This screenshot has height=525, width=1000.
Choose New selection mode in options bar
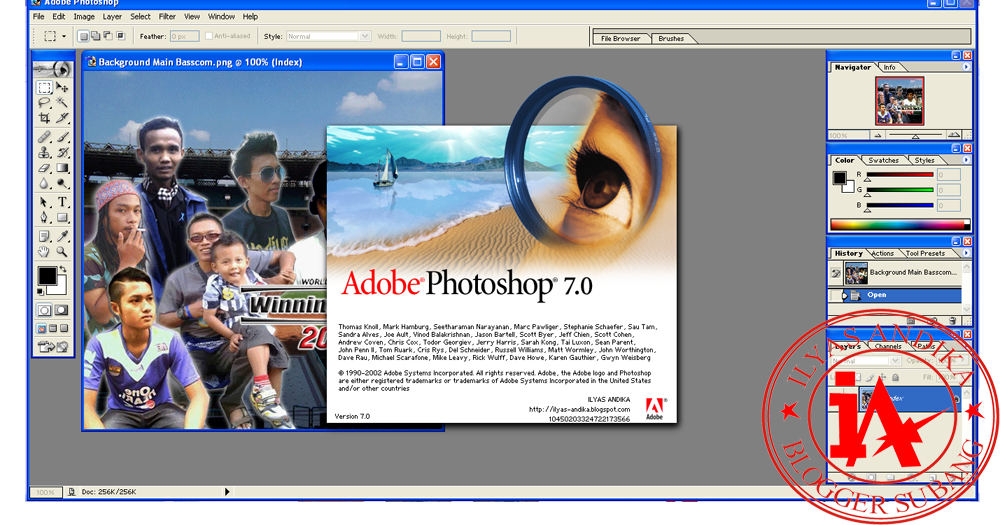point(84,36)
